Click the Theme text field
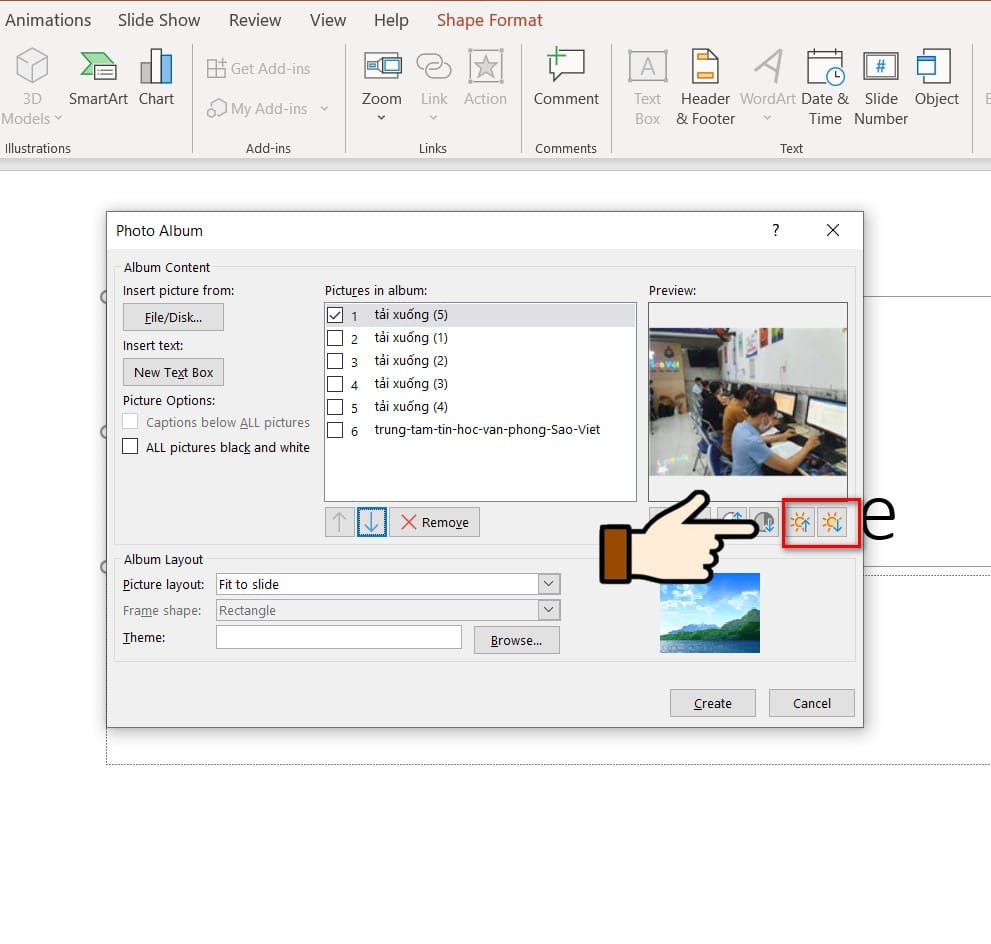Viewport: 991px width, 944px height. click(339, 637)
